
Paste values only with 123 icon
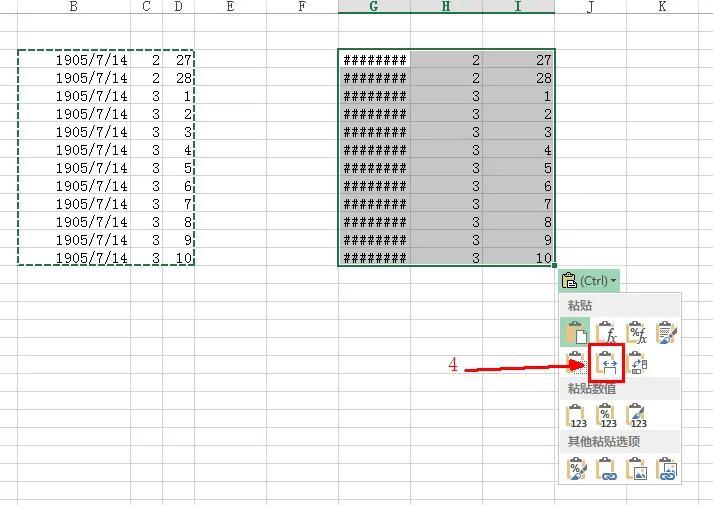click(576, 415)
